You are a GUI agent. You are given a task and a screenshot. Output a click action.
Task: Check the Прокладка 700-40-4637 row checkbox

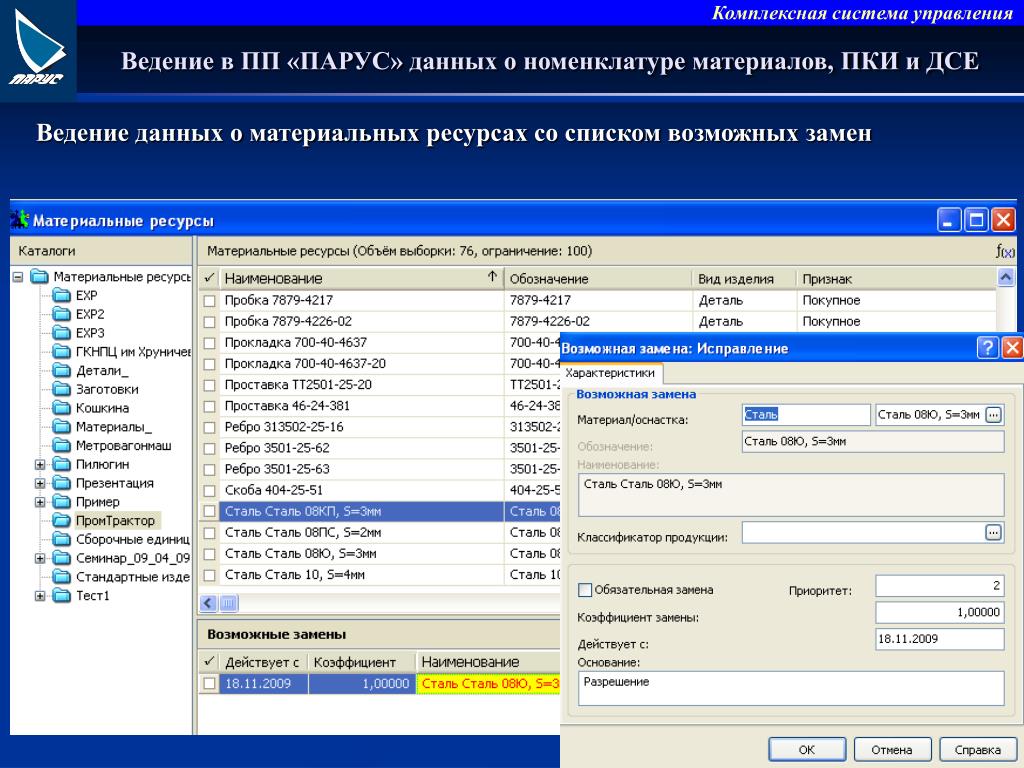[209, 343]
